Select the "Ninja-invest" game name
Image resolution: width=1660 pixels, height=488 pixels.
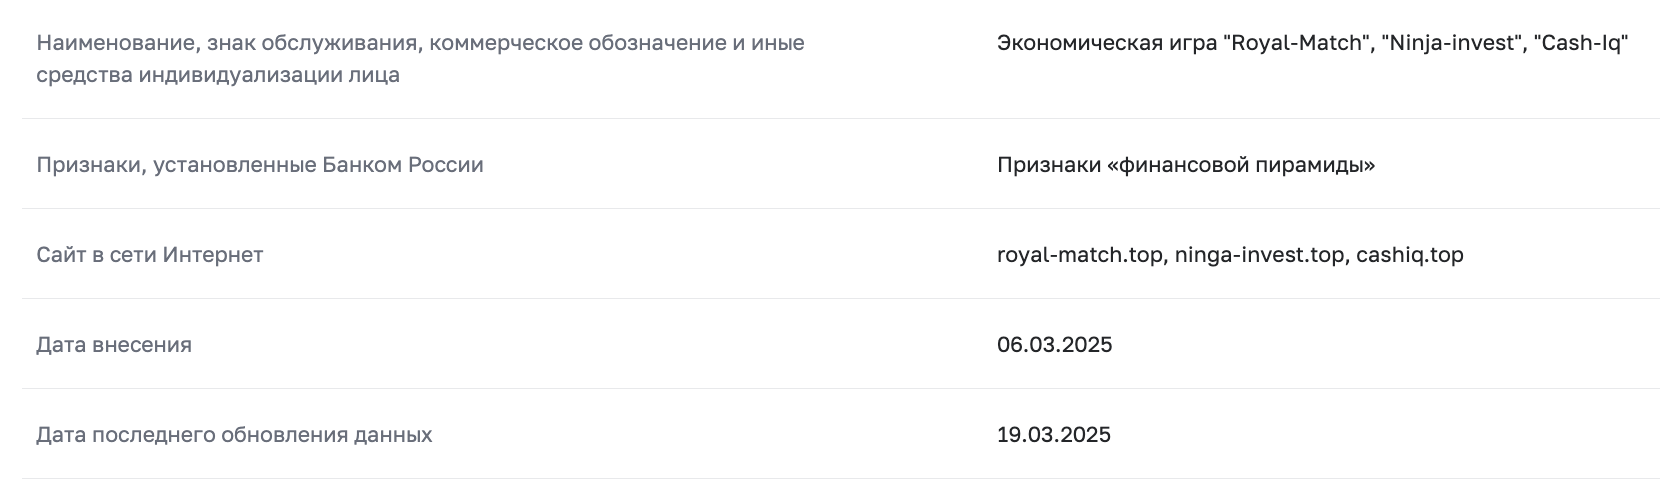coord(1452,43)
